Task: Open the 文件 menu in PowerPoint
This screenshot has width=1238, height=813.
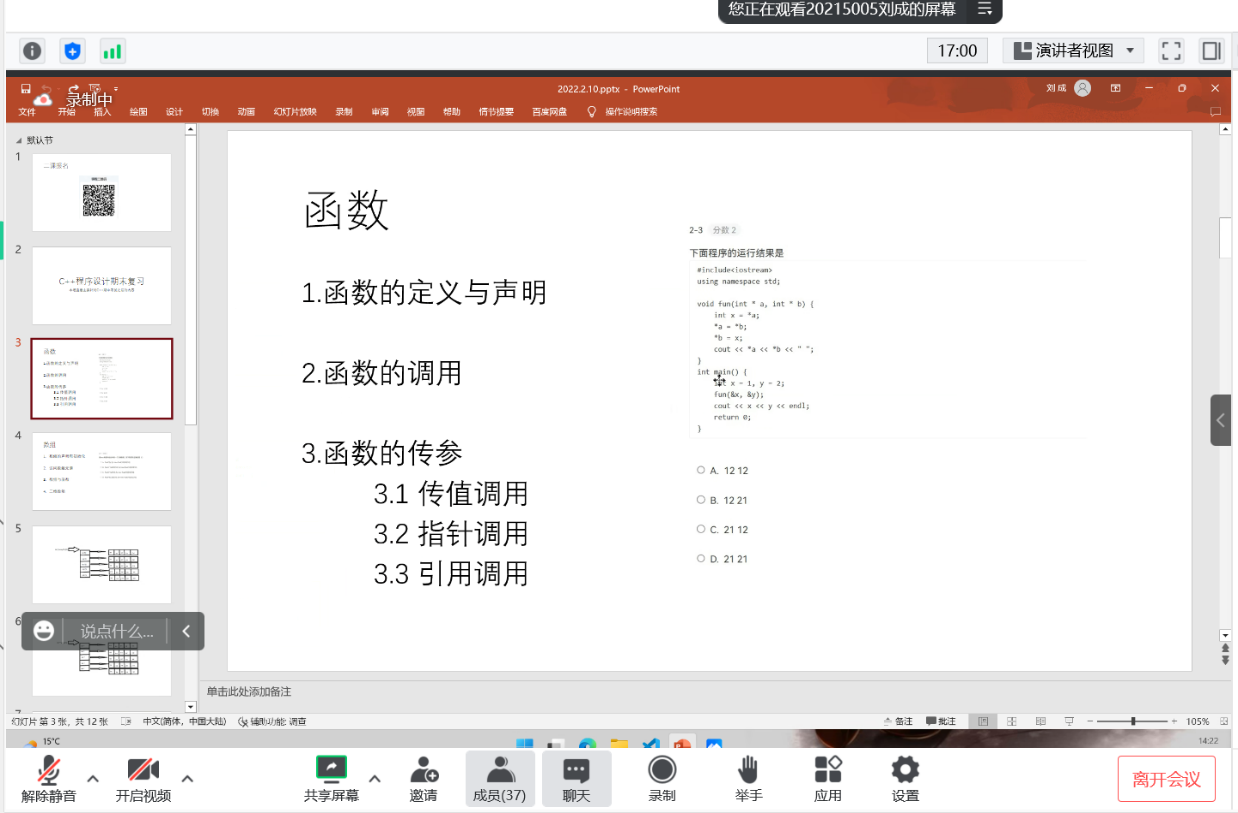Action: pyautogui.click(x=27, y=112)
